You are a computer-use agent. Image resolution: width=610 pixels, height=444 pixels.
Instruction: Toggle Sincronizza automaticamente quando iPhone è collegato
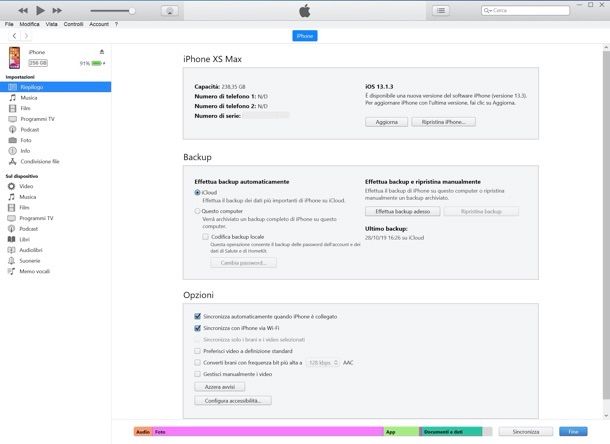pos(198,316)
